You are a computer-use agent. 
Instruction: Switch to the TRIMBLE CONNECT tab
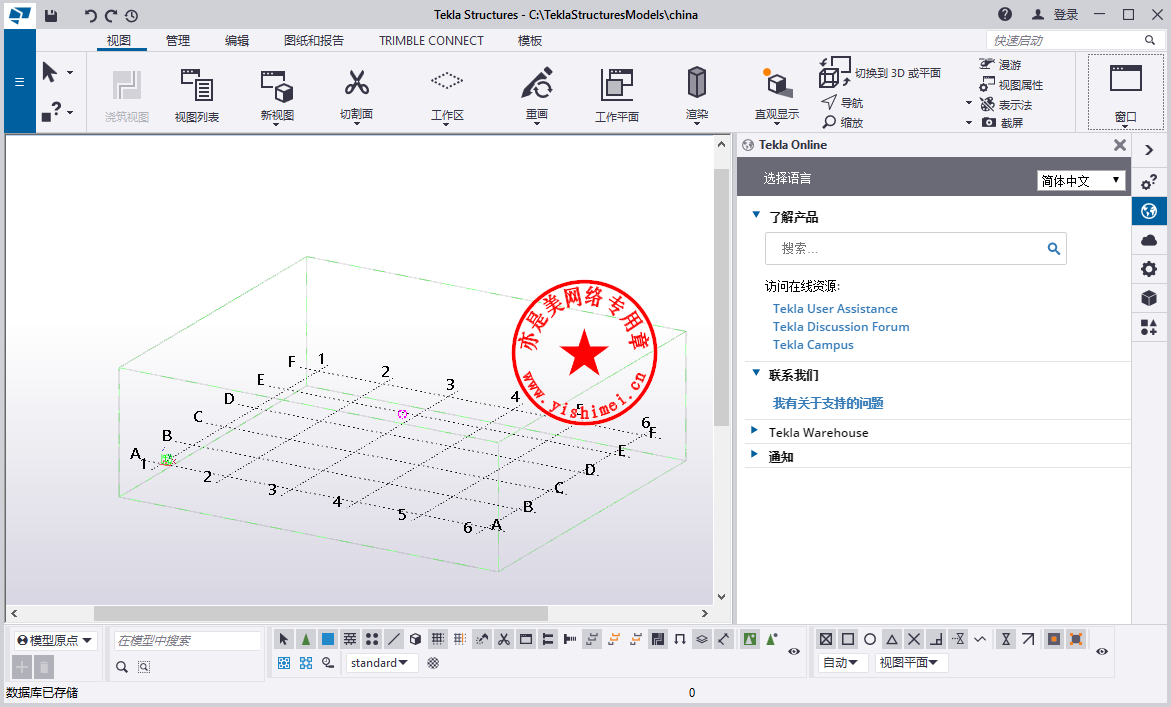click(431, 40)
